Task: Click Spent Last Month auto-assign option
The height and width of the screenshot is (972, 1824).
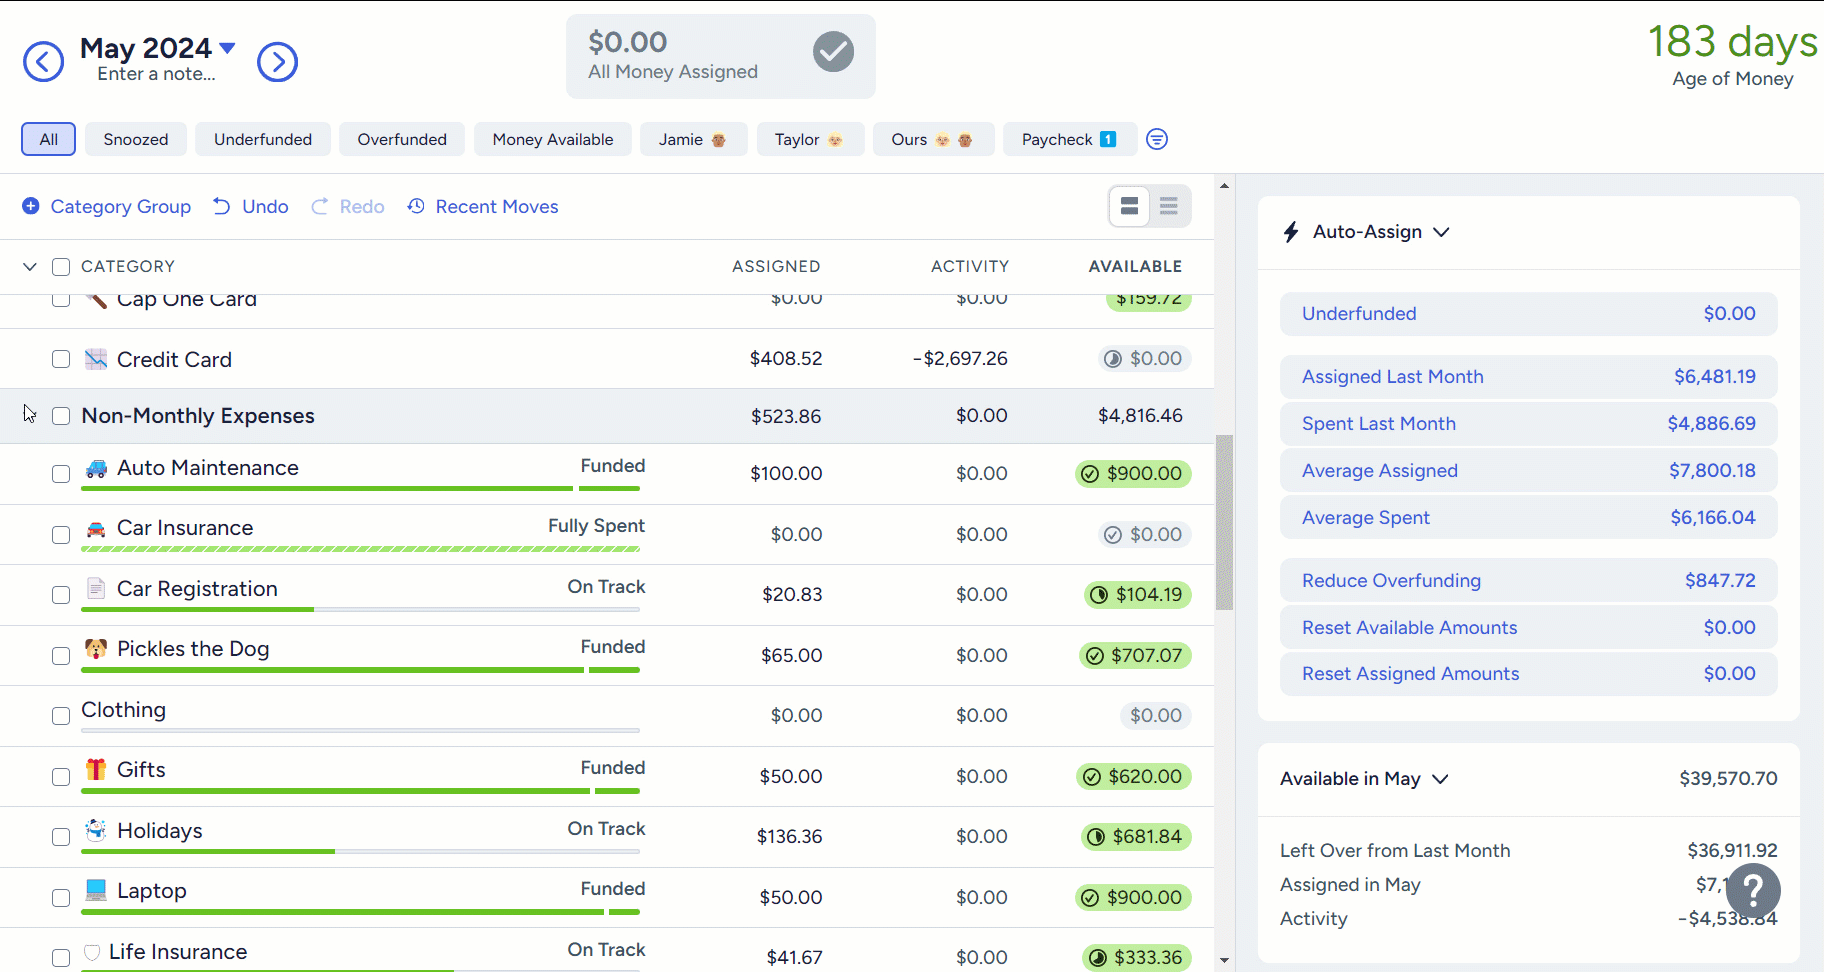Action: pyautogui.click(x=1529, y=424)
